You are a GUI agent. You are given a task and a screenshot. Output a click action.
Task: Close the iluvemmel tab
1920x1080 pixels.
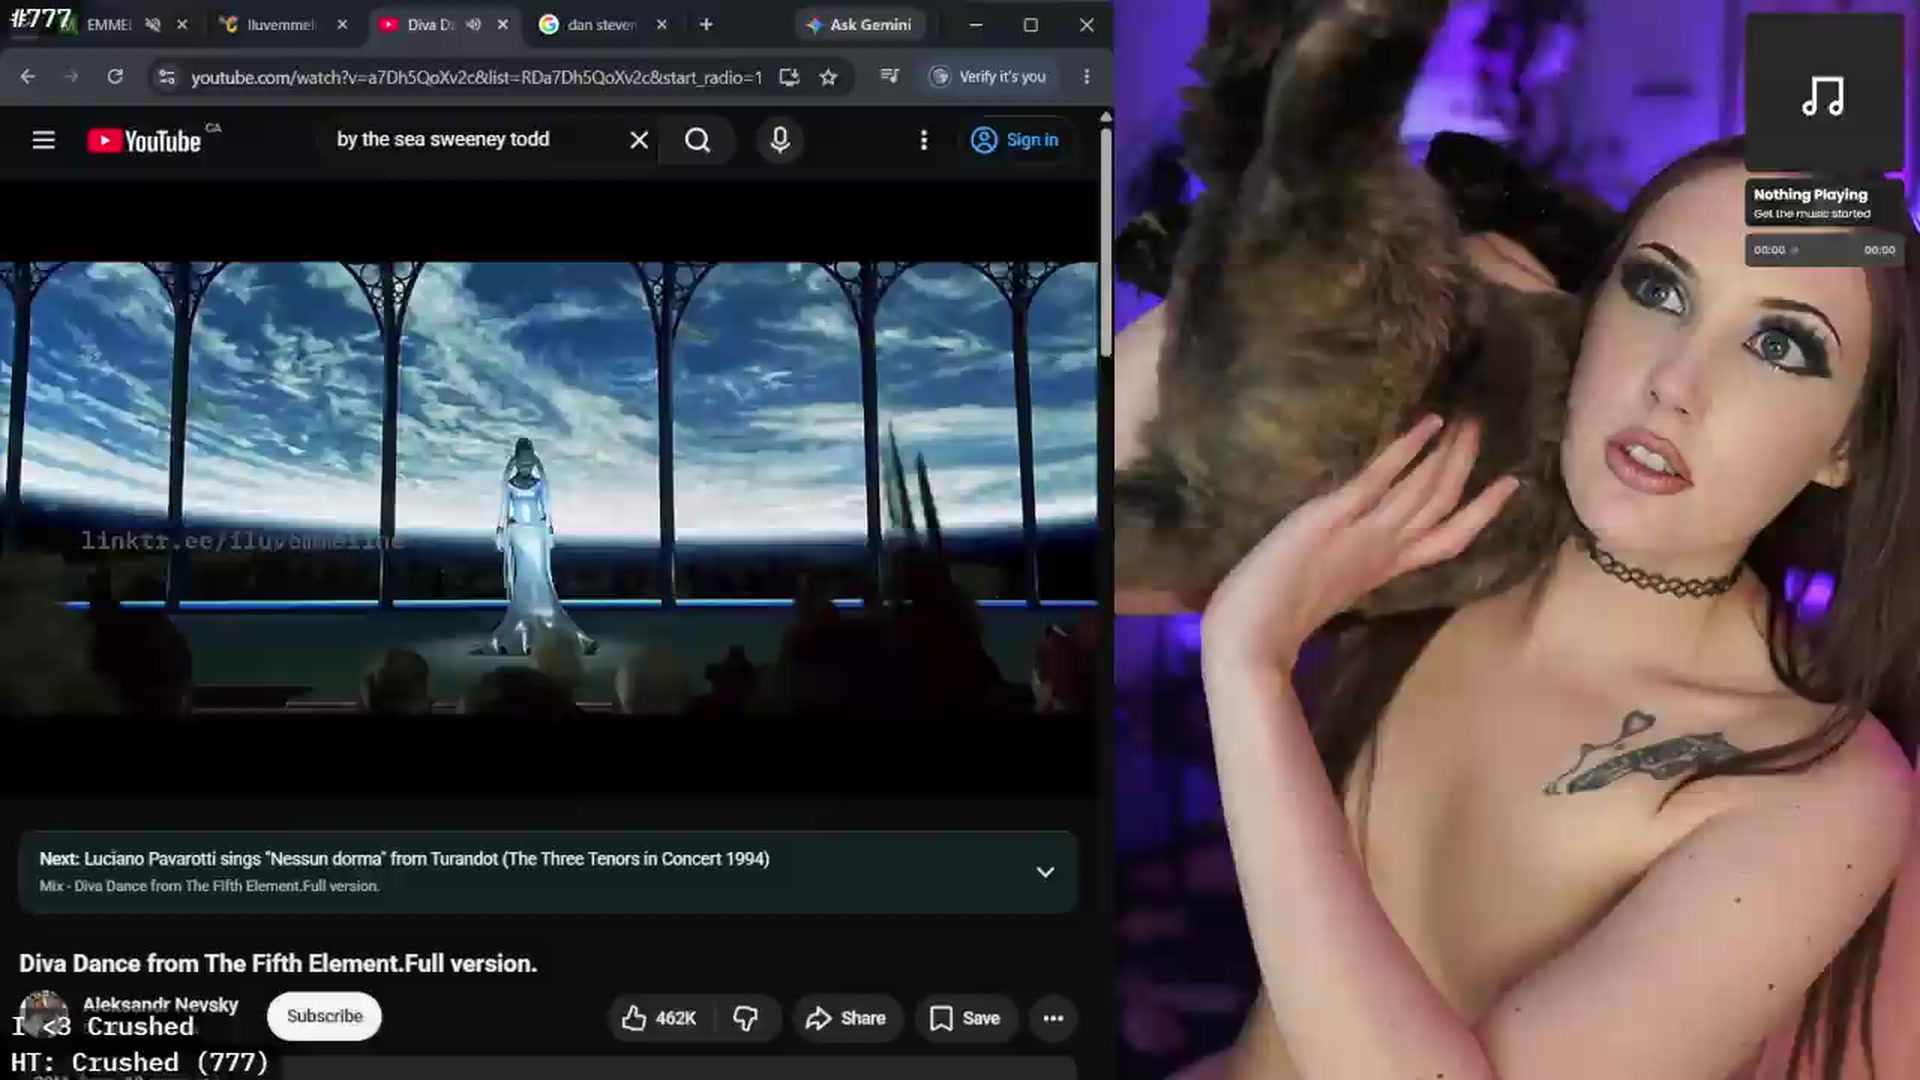pos(342,25)
